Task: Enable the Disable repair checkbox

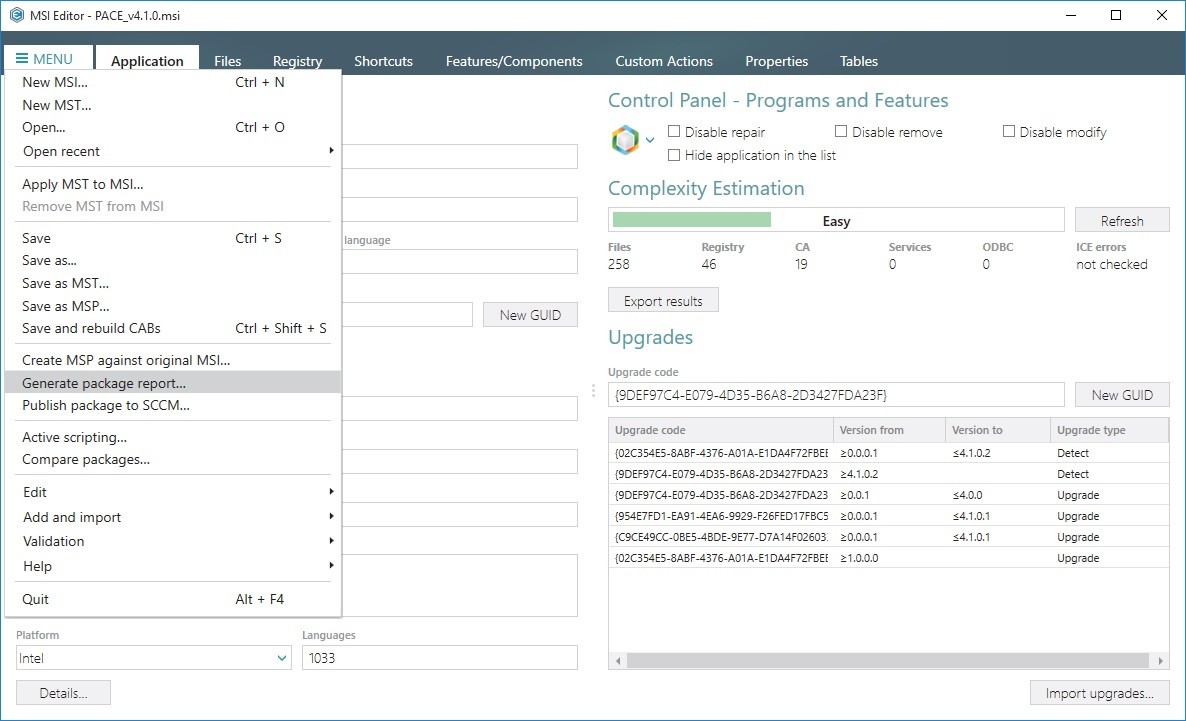Action: pos(674,132)
